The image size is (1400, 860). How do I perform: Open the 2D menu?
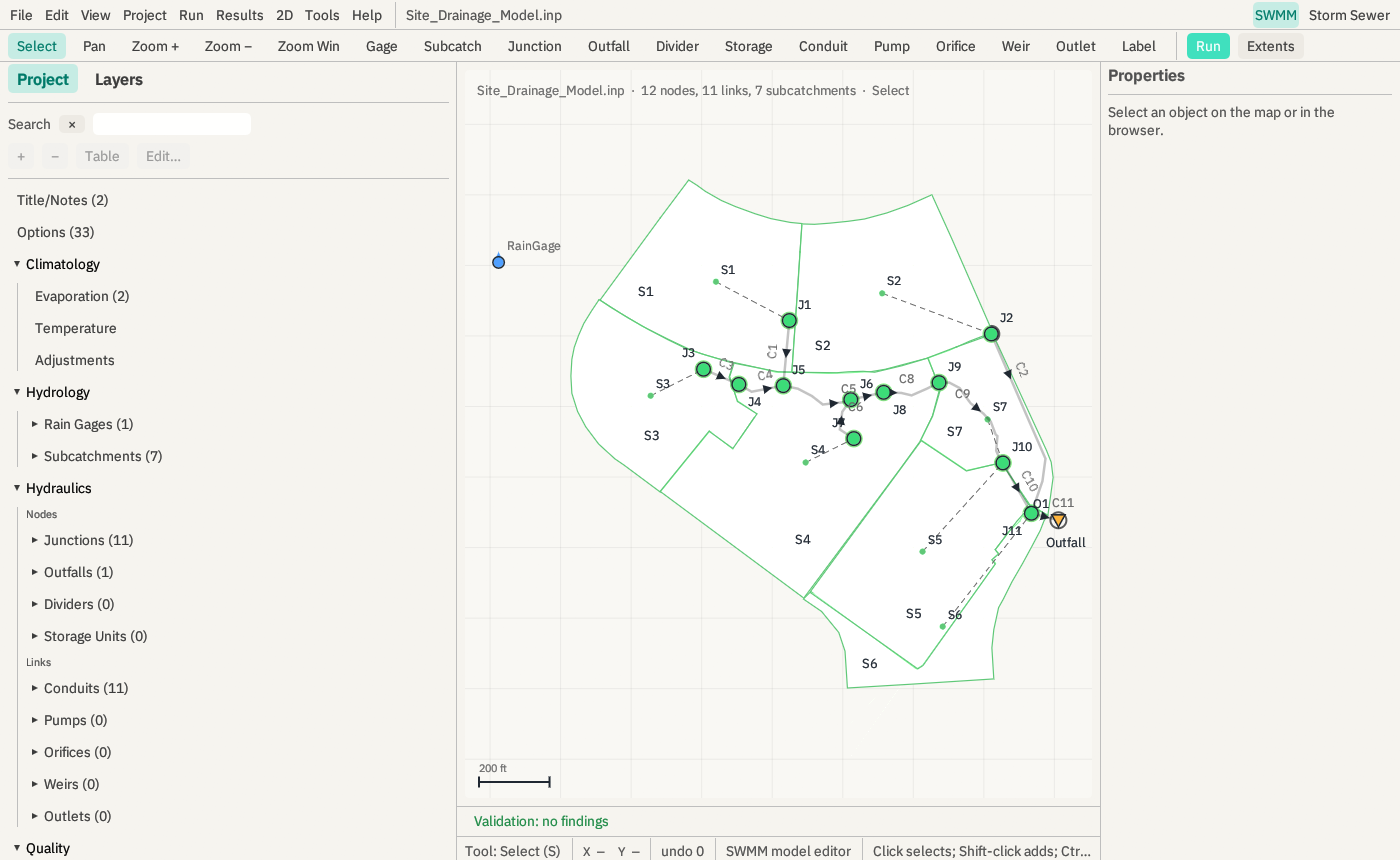pos(285,15)
